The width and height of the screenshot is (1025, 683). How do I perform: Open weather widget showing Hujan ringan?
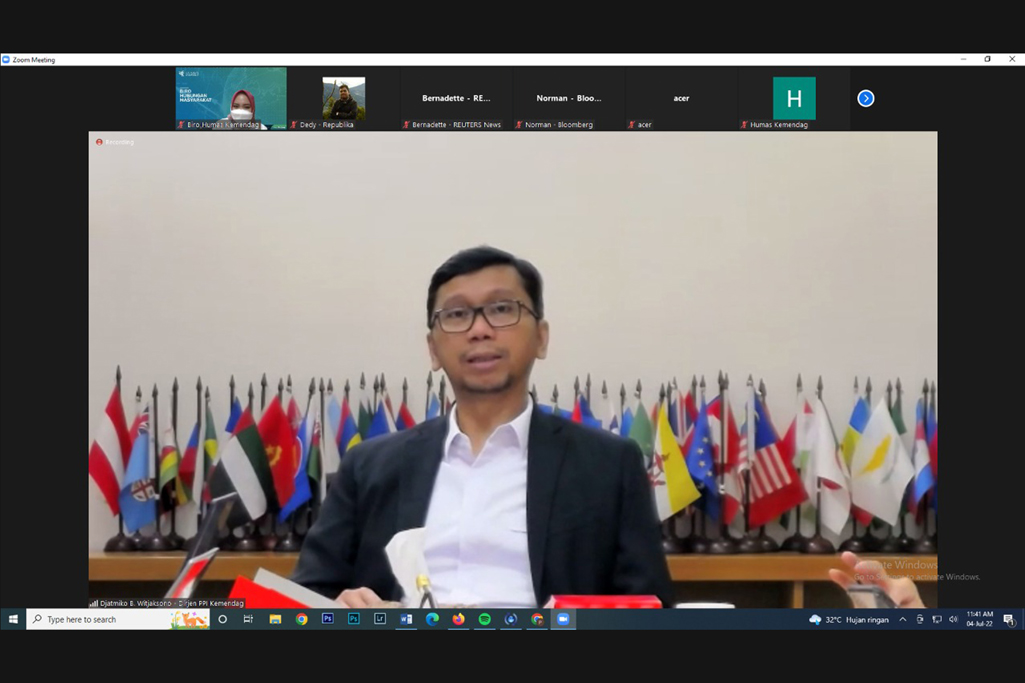pyautogui.click(x=849, y=619)
